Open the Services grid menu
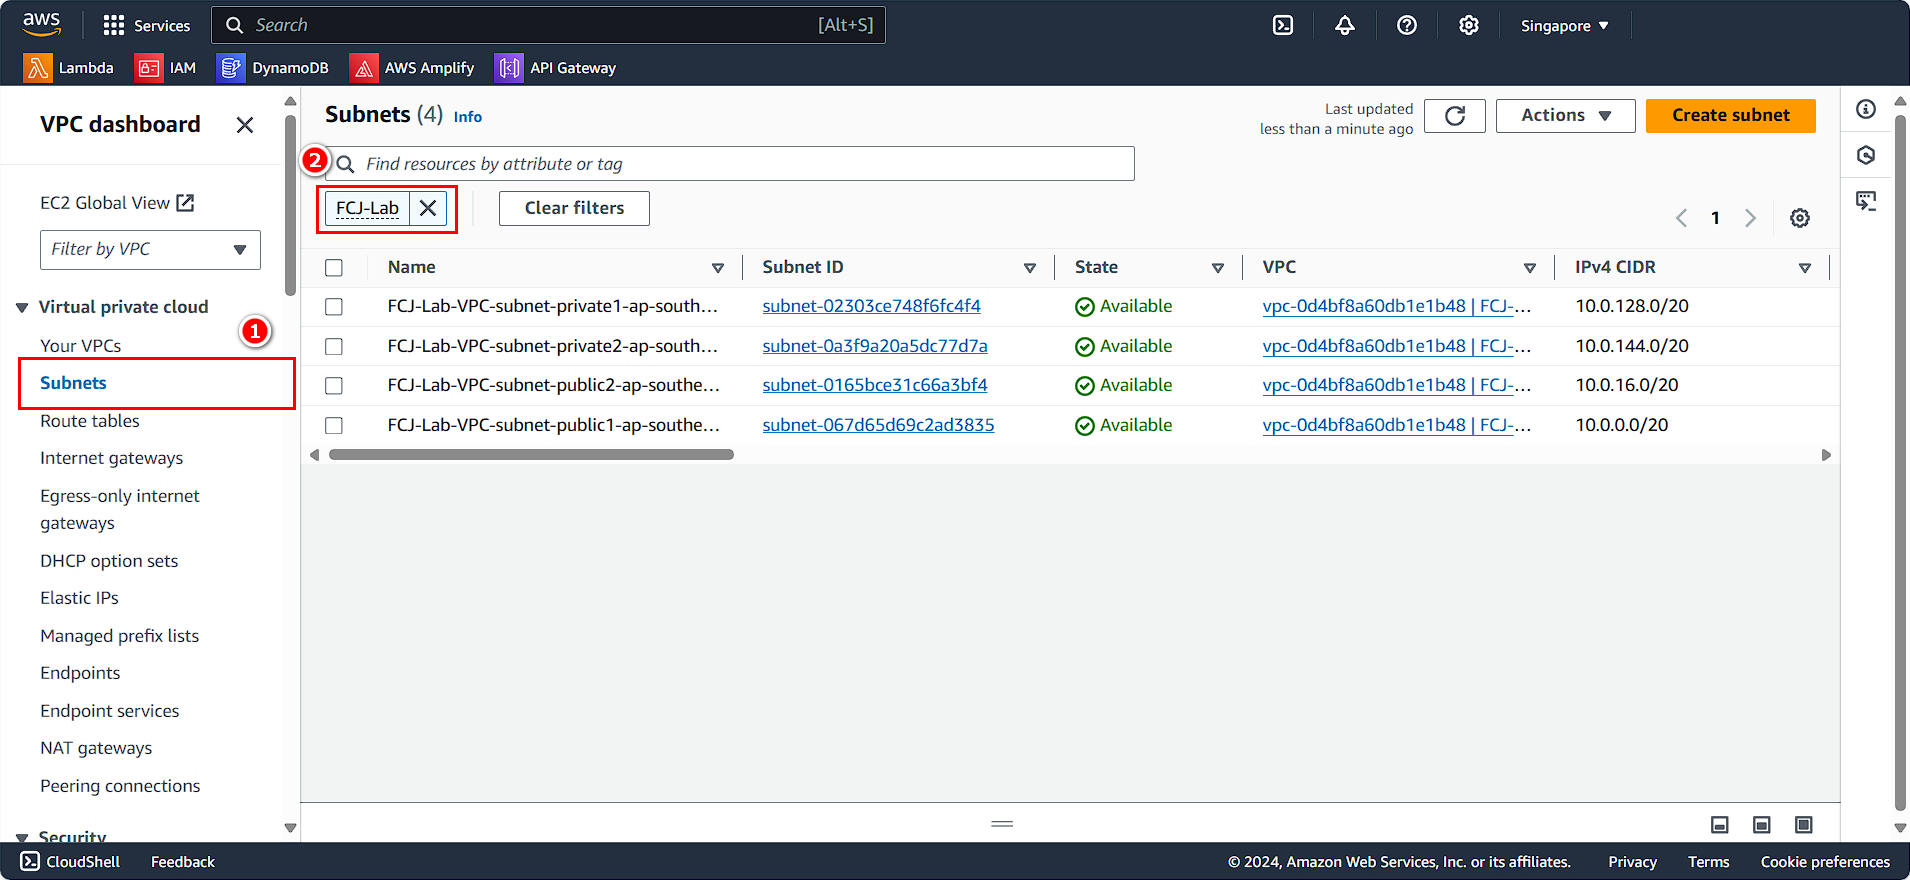1910x880 pixels. pos(146,25)
